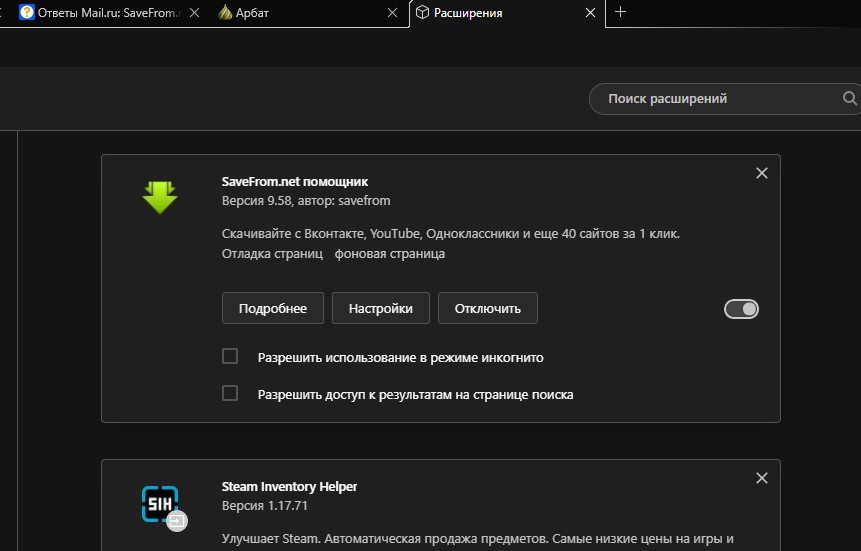Click the SaveFrom.net green arrow icon
Screen dimensions: 861x551
[160, 197]
